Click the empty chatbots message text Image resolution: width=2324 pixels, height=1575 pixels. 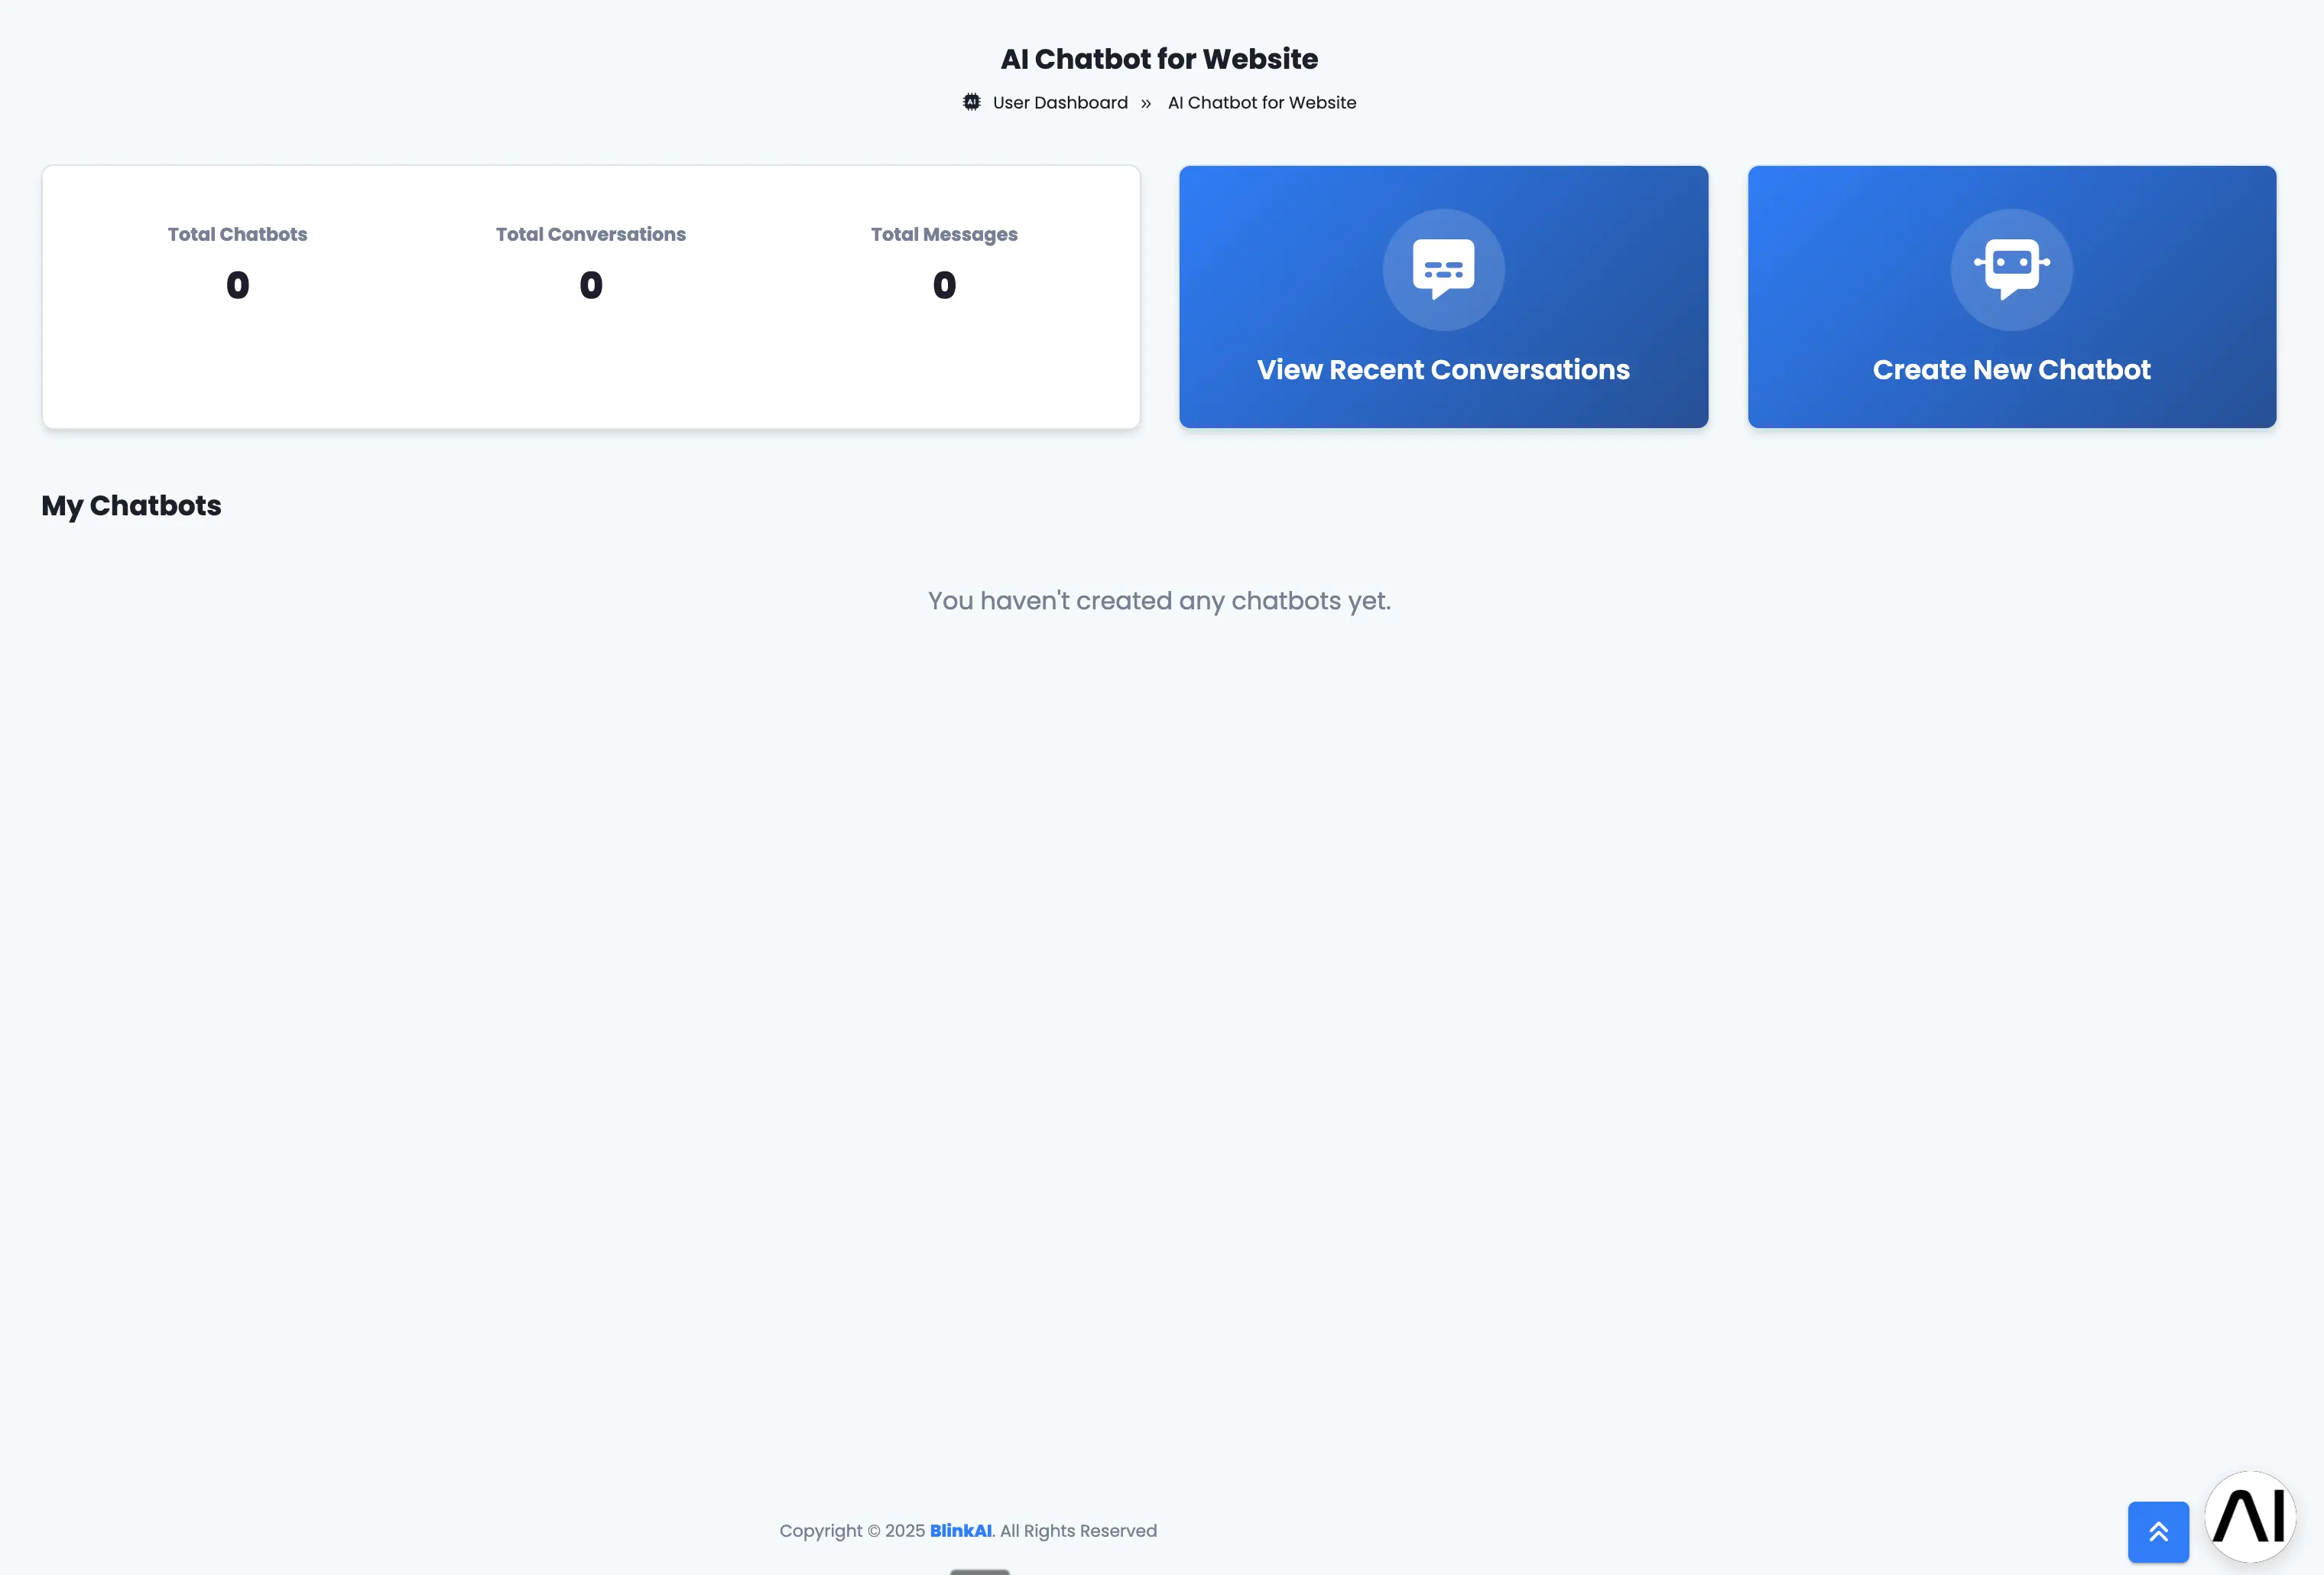pyautogui.click(x=1159, y=600)
